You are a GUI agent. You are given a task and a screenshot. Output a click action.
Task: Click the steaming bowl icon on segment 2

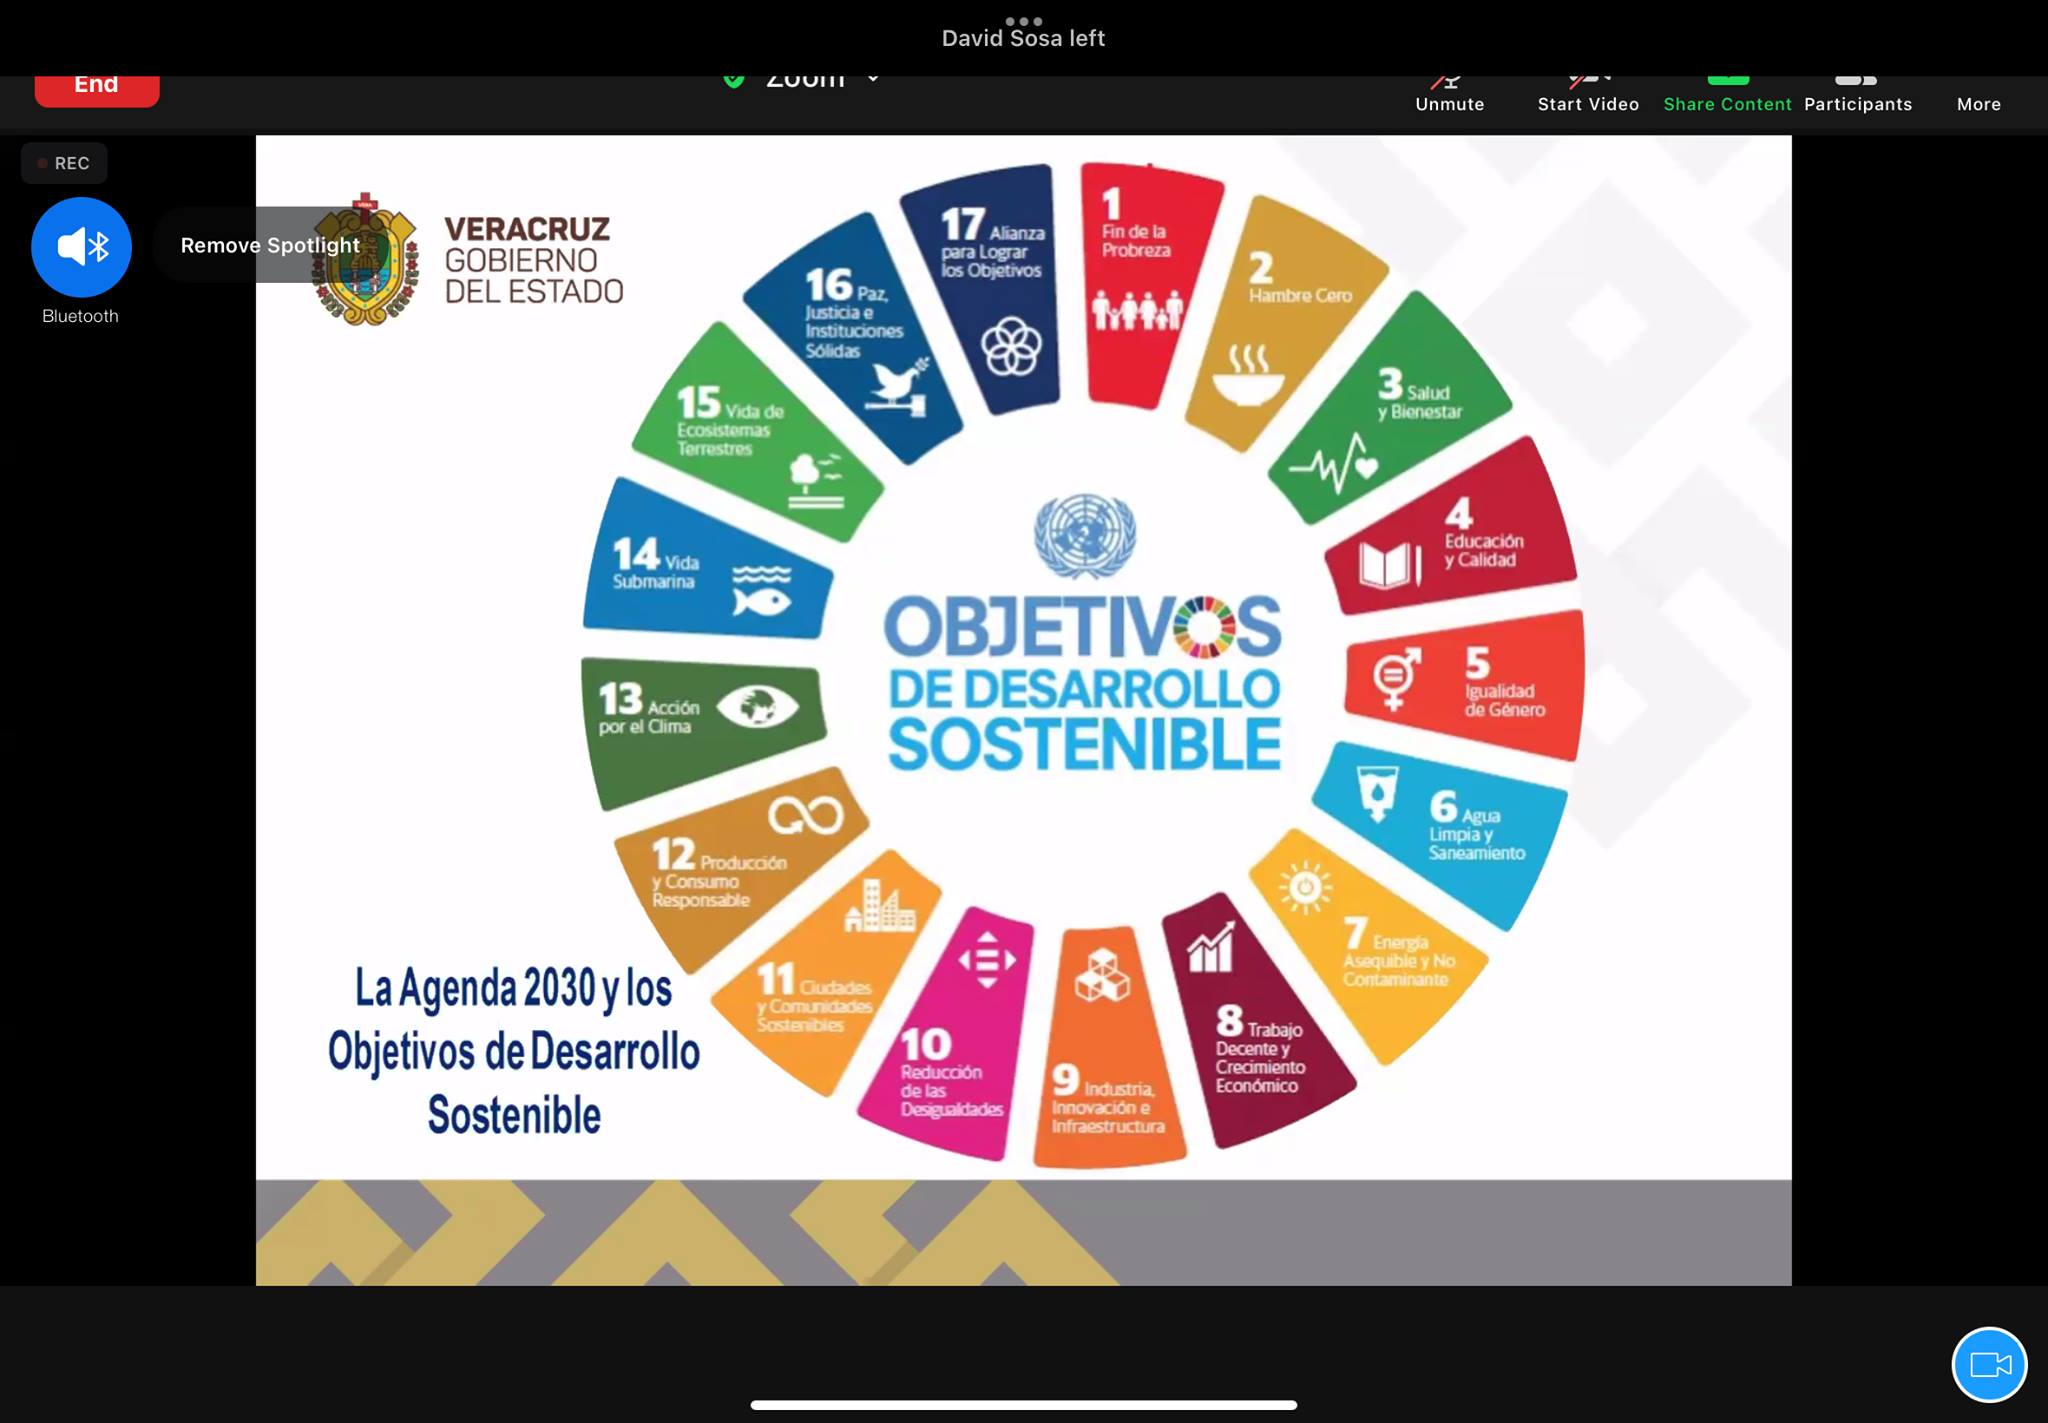coord(1248,375)
